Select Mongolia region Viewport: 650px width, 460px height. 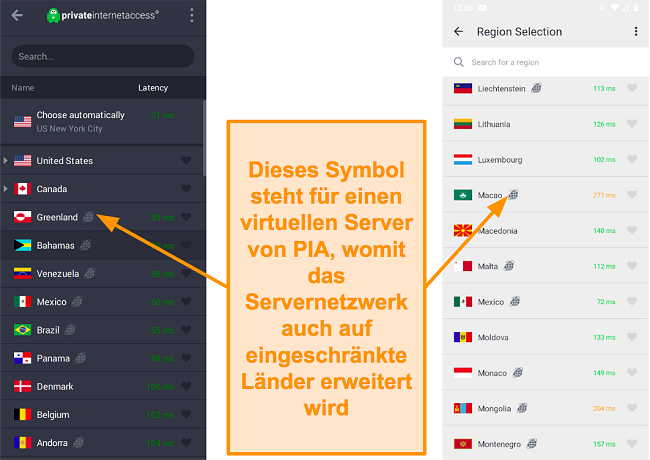(546, 409)
